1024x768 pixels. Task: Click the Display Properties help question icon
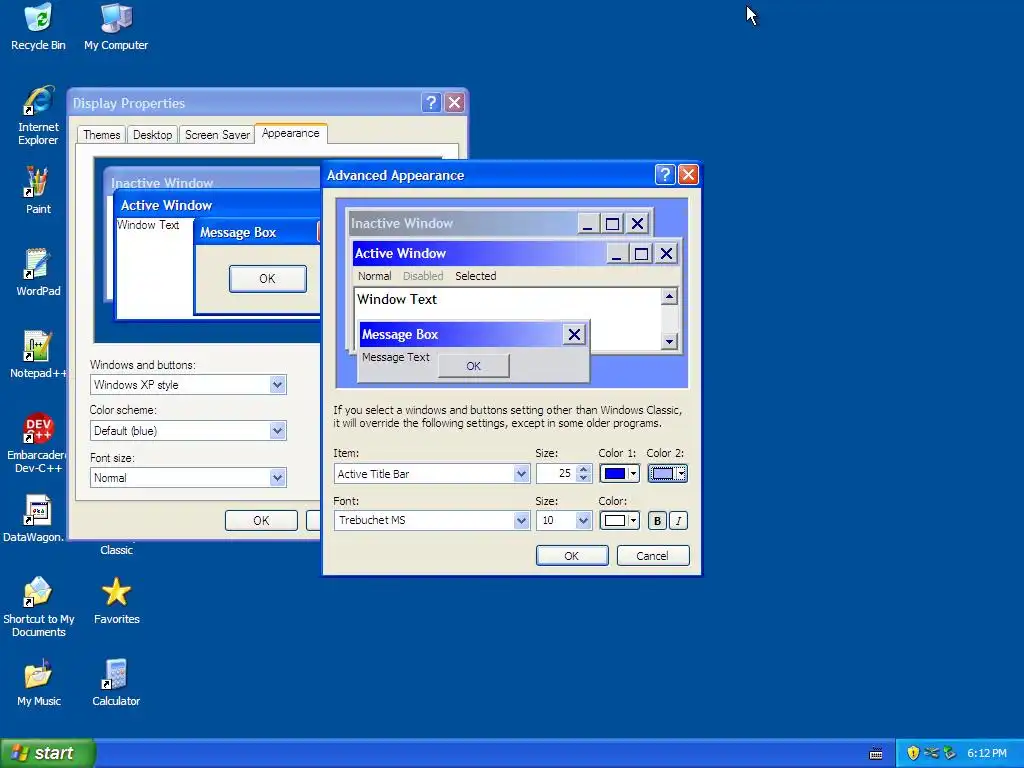(431, 103)
